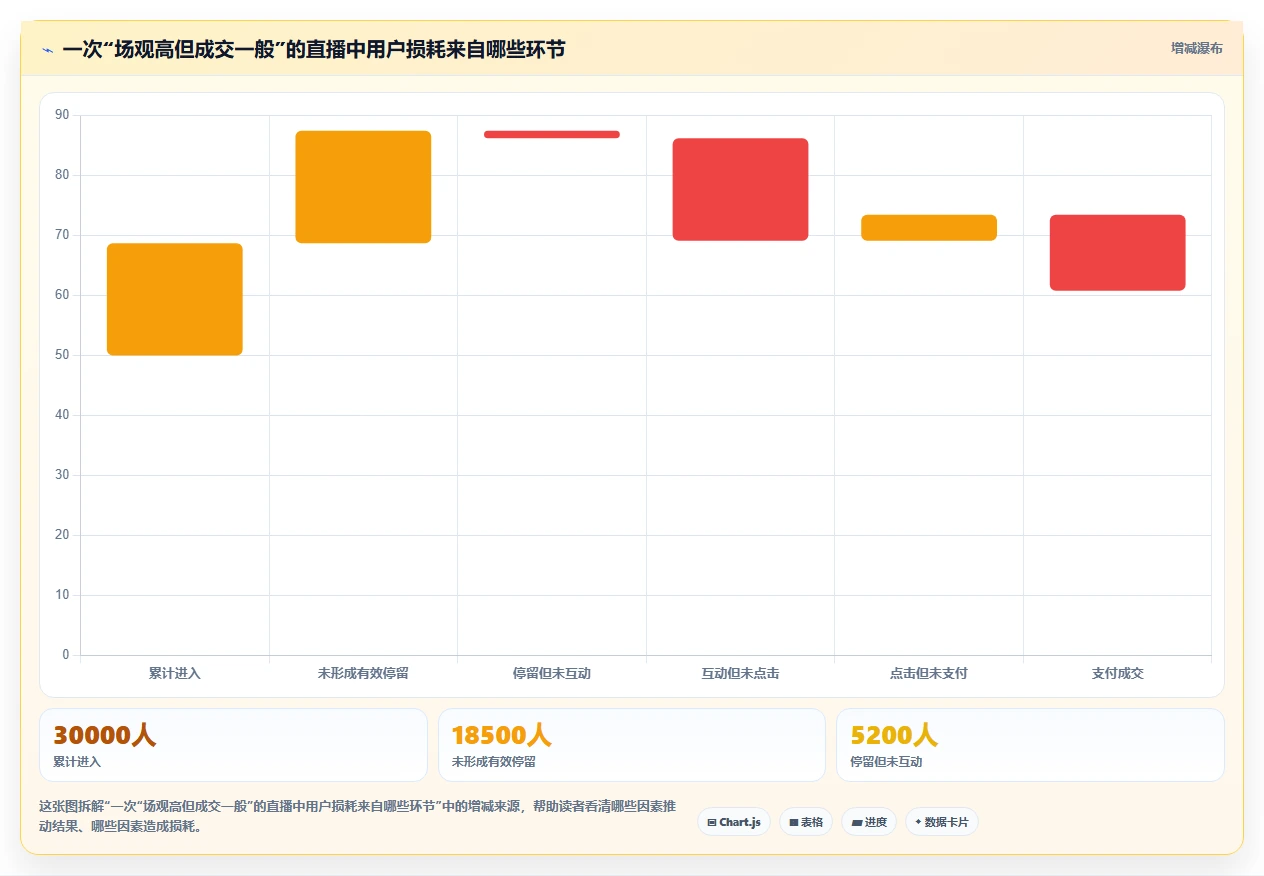
Task: Click the Chart.js tag pill
Action: point(734,822)
